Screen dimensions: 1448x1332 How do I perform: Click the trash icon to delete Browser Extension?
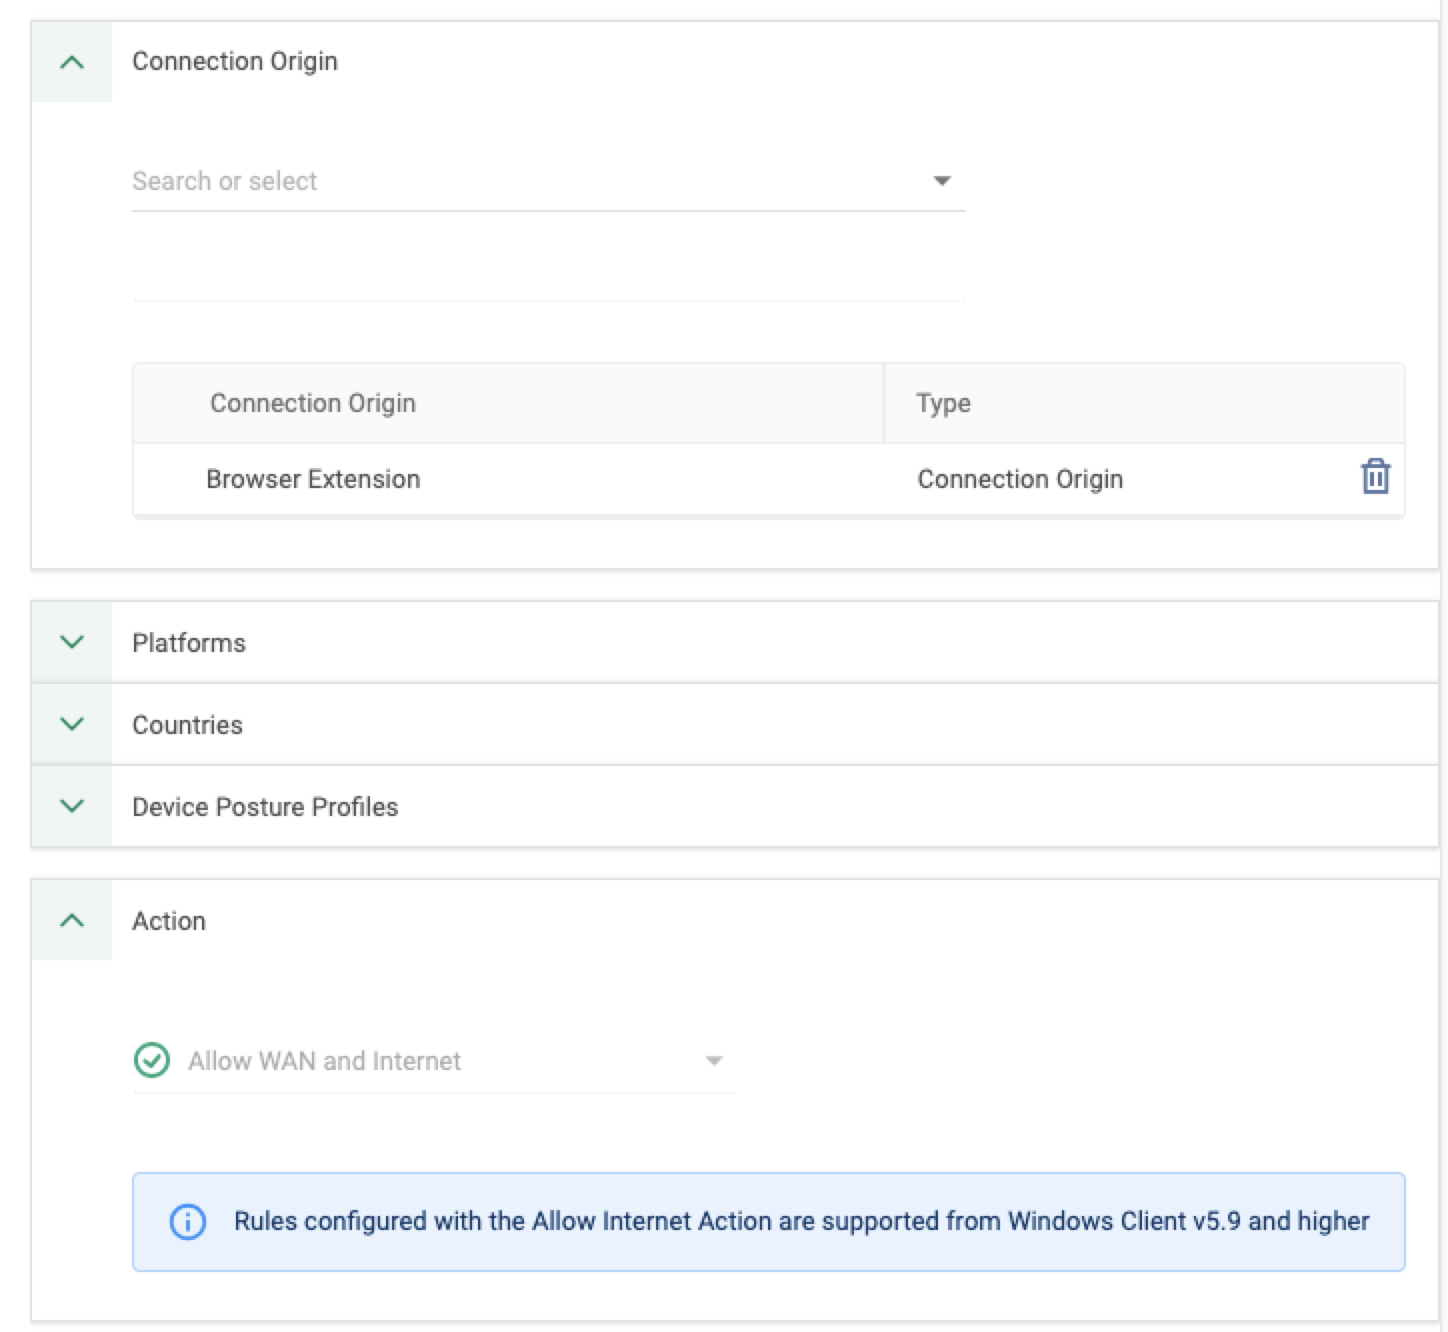(x=1376, y=478)
